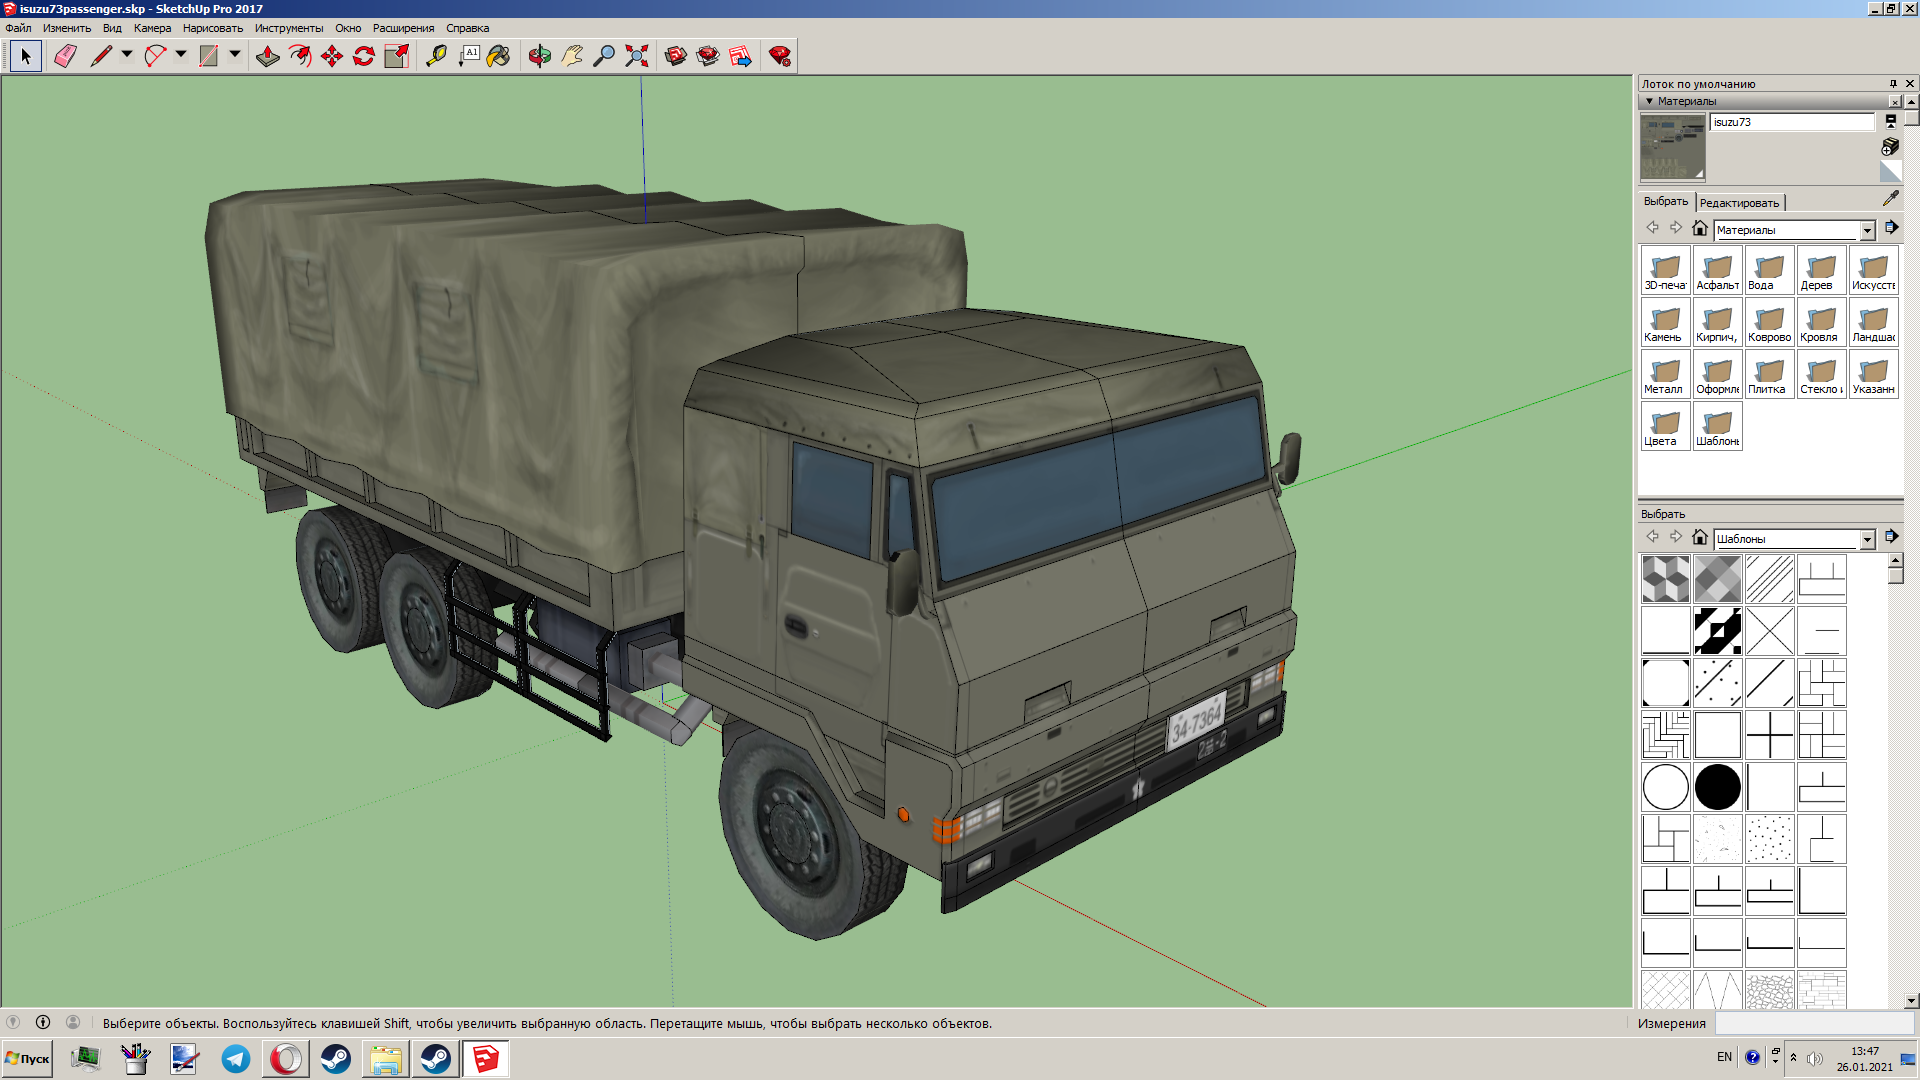Viewport: 1920px width, 1080px height.
Task: Pick the Tape Measure tool
Action: point(436,56)
